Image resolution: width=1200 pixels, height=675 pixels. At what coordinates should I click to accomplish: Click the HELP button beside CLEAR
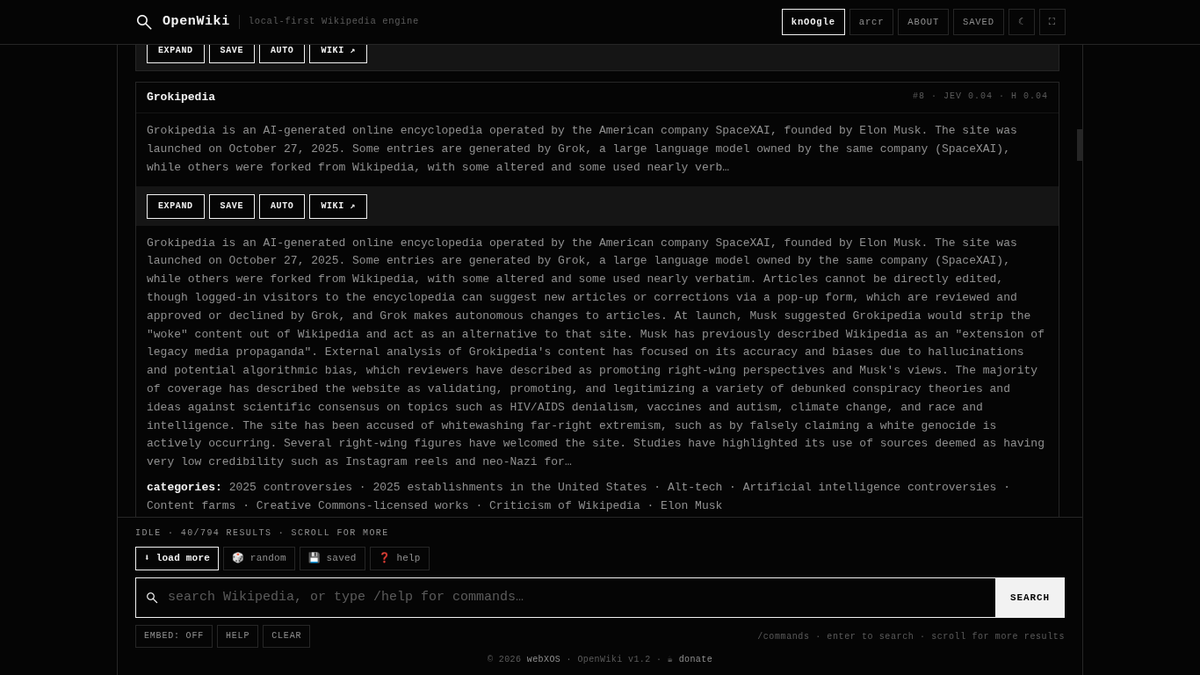click(x=238, y=636)
